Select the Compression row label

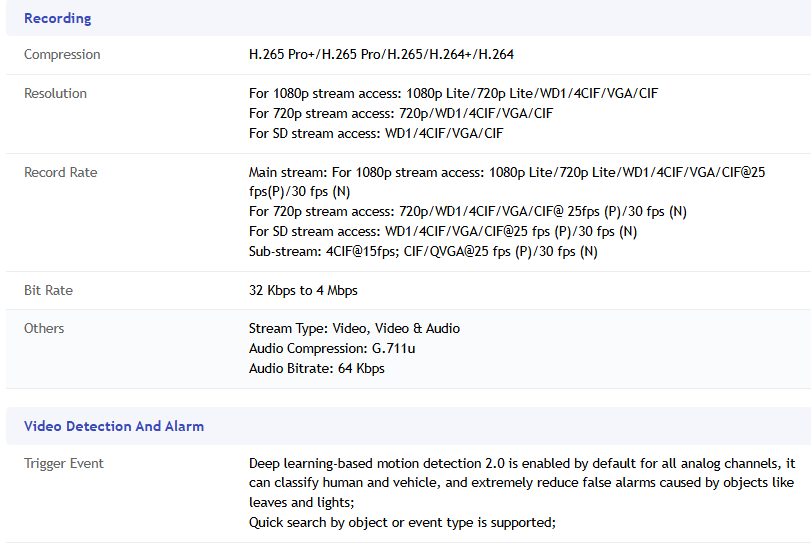coord(62,54)
